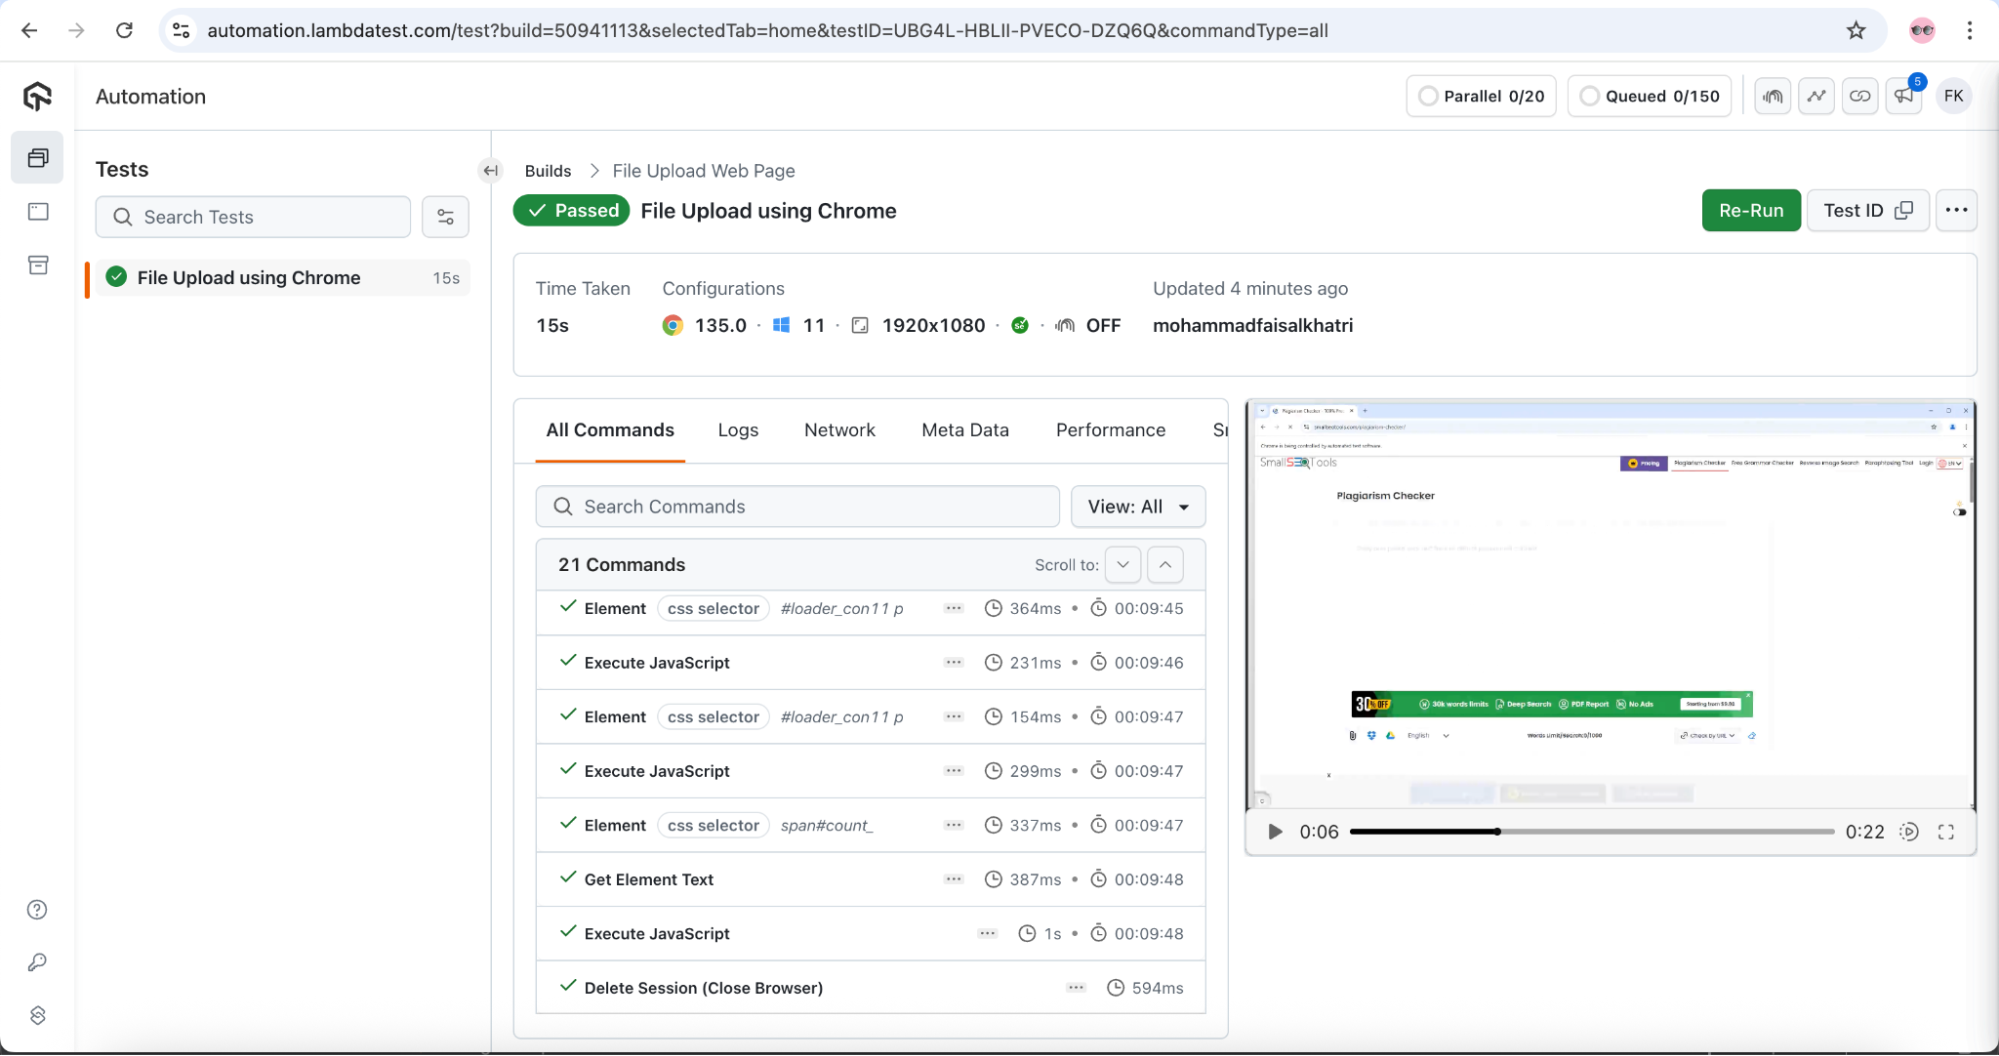Collapse the Tests sidebar with the arrow icon
This screenshot has width=1999, height=1056.
click(x=490, y=171)
